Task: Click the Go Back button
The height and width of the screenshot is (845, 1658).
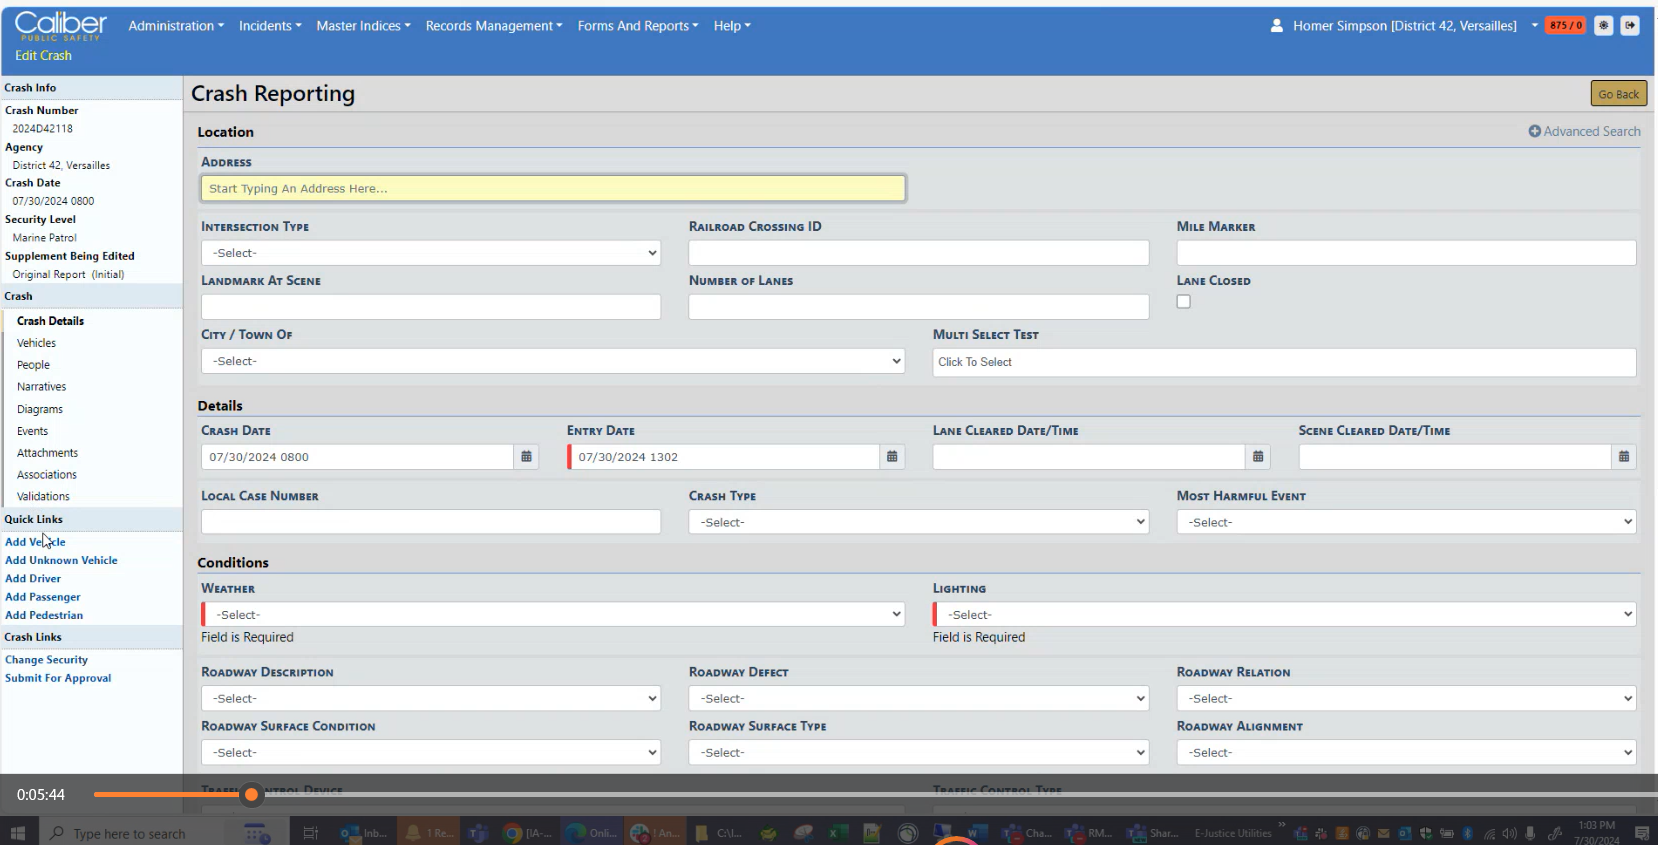Action: [1618, 94]
